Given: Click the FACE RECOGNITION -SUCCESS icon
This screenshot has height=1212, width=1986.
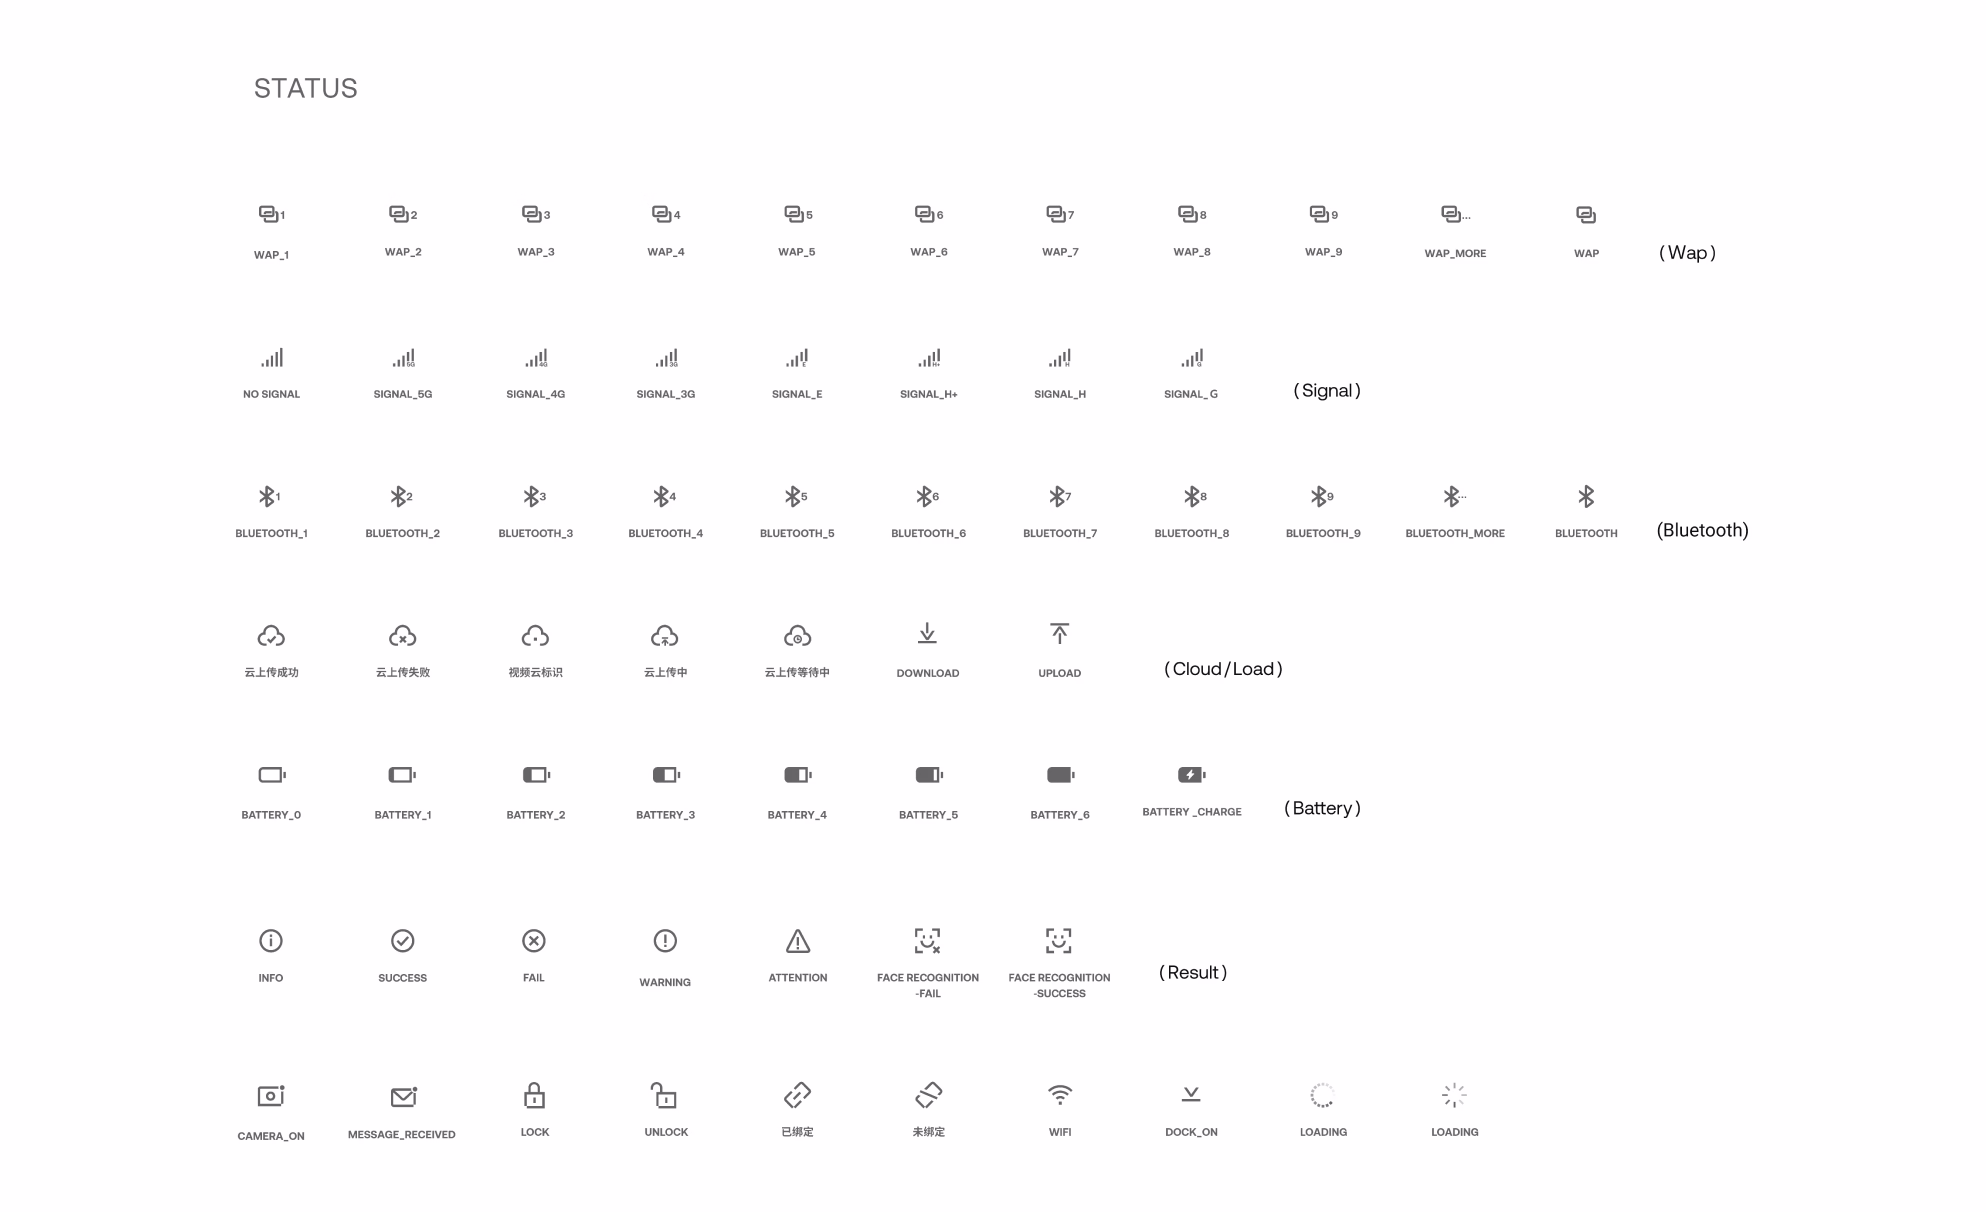Looking at the screenshot, I should tap(1059, 941).
